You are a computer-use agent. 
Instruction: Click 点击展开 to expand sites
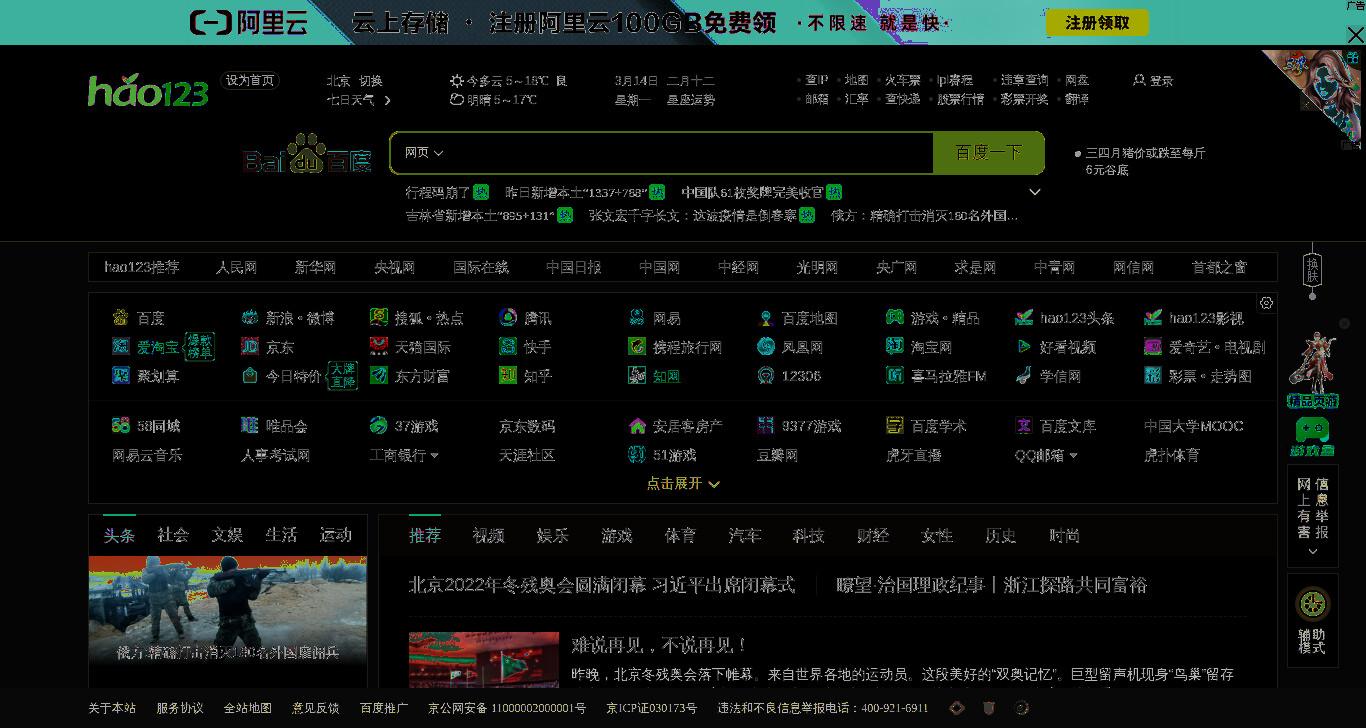tap(683, 483)
